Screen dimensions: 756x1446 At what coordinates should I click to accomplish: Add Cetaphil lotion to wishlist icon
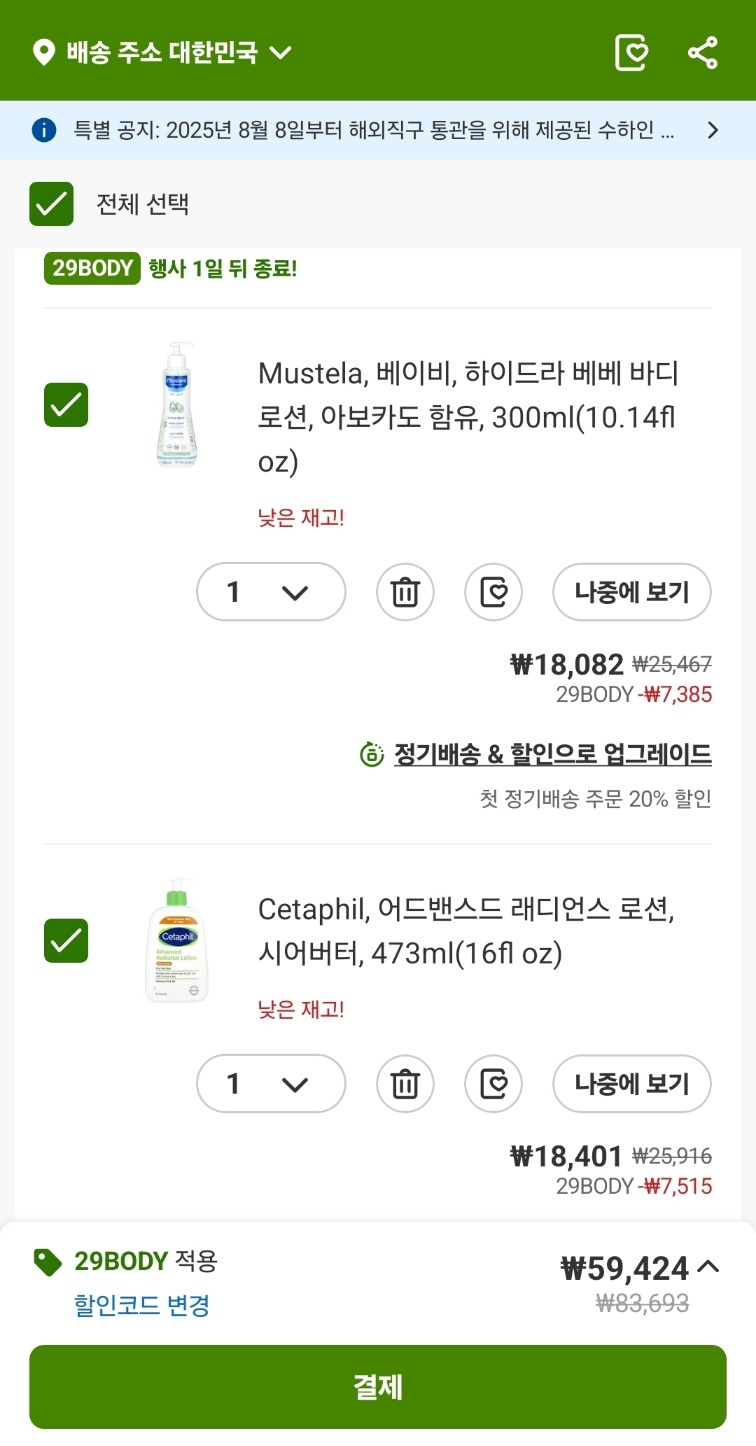[494, 1084]
